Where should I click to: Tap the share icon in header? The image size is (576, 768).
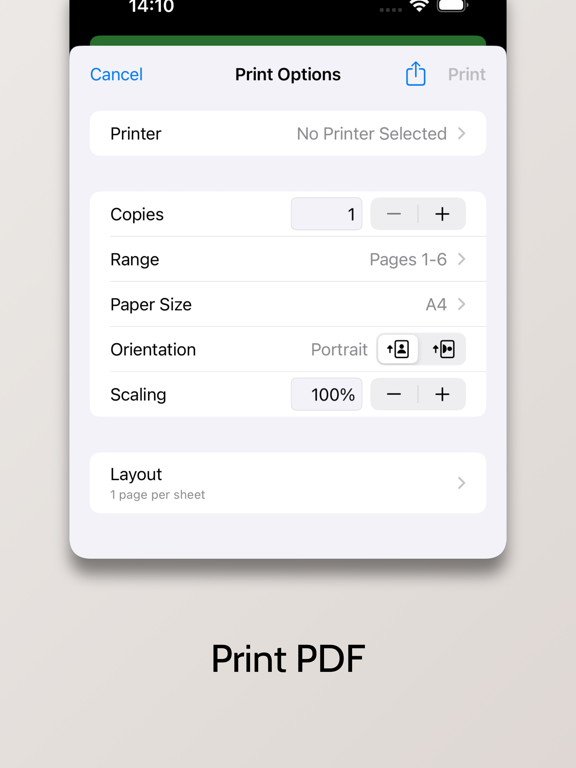[x=415, y=74]
